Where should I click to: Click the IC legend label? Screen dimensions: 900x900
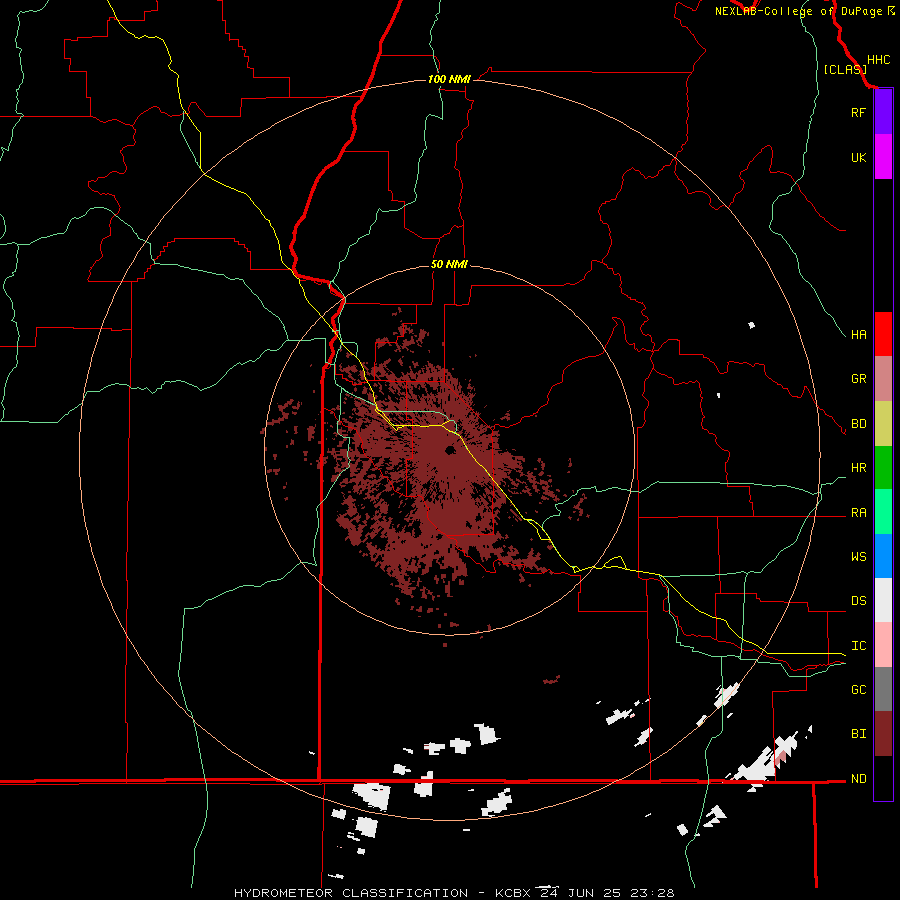tap(858, 646)
